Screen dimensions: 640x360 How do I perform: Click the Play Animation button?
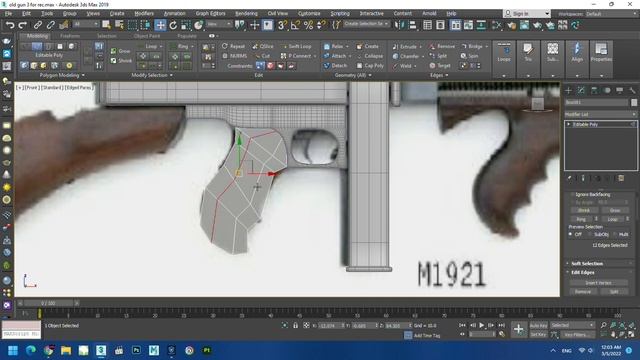click(x=482, y=325)
